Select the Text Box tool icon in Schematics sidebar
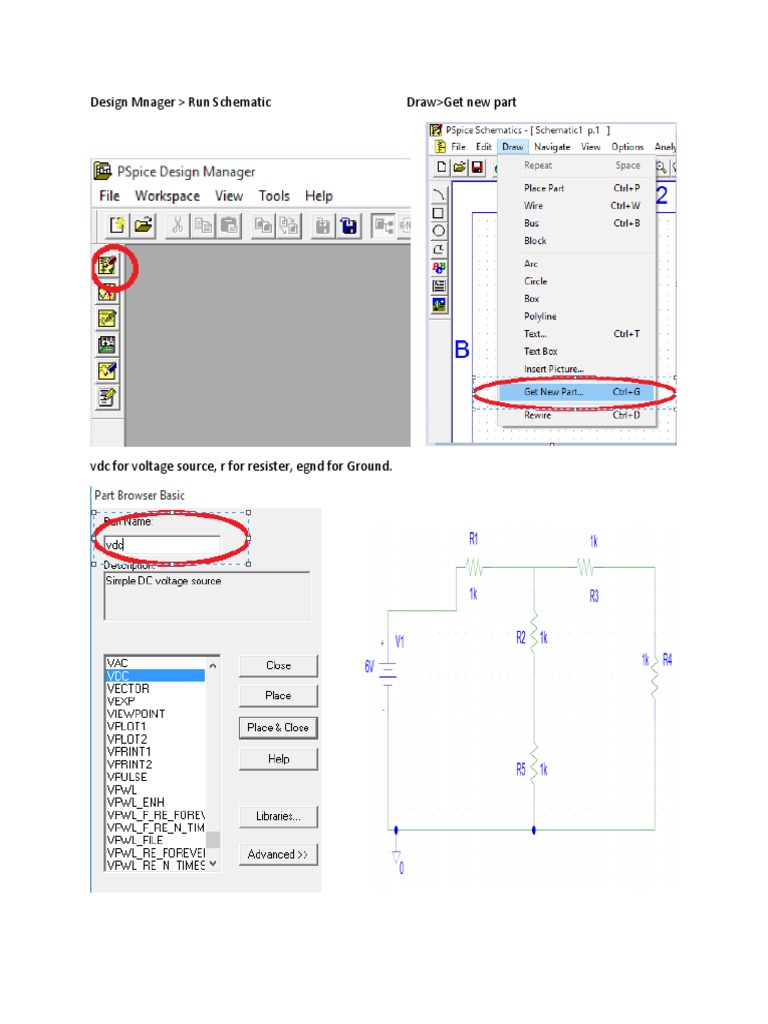This screenshot has height=1024, width=768. click(x=439, y=285)
